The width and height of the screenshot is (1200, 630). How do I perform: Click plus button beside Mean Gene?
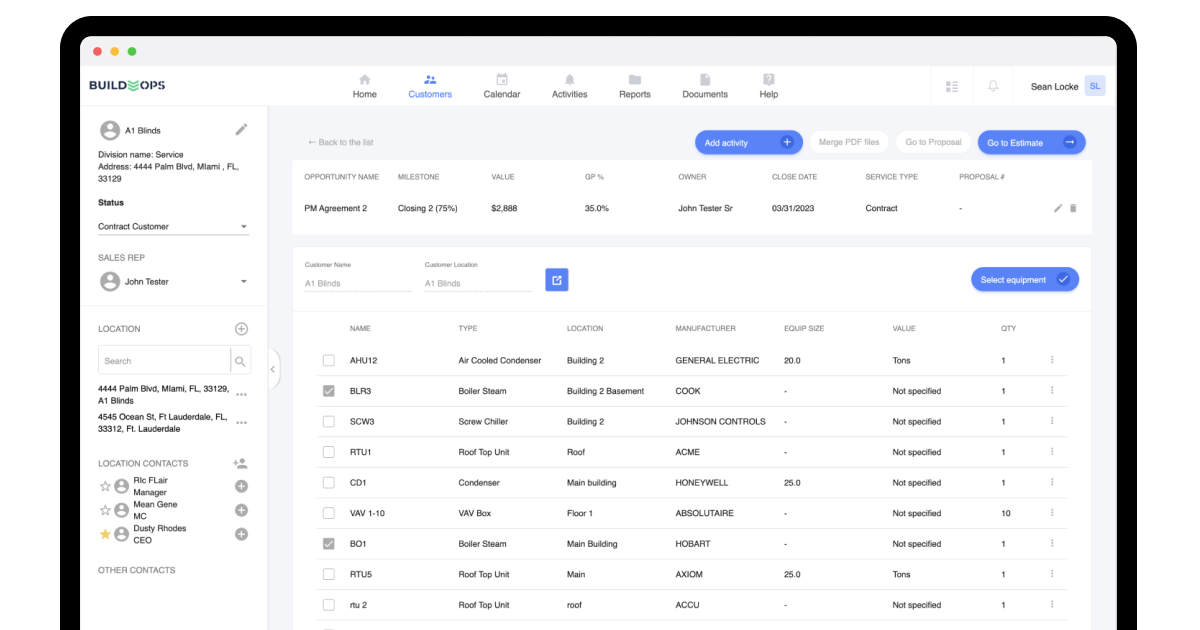click(241, 510)
